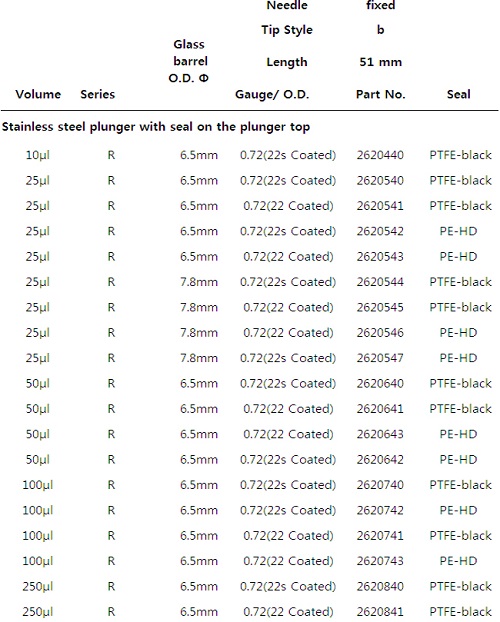Viewport: 500px width, 622px height.
Task: Select the PE-HD seal for 2620542
Action: pos(458,231)
